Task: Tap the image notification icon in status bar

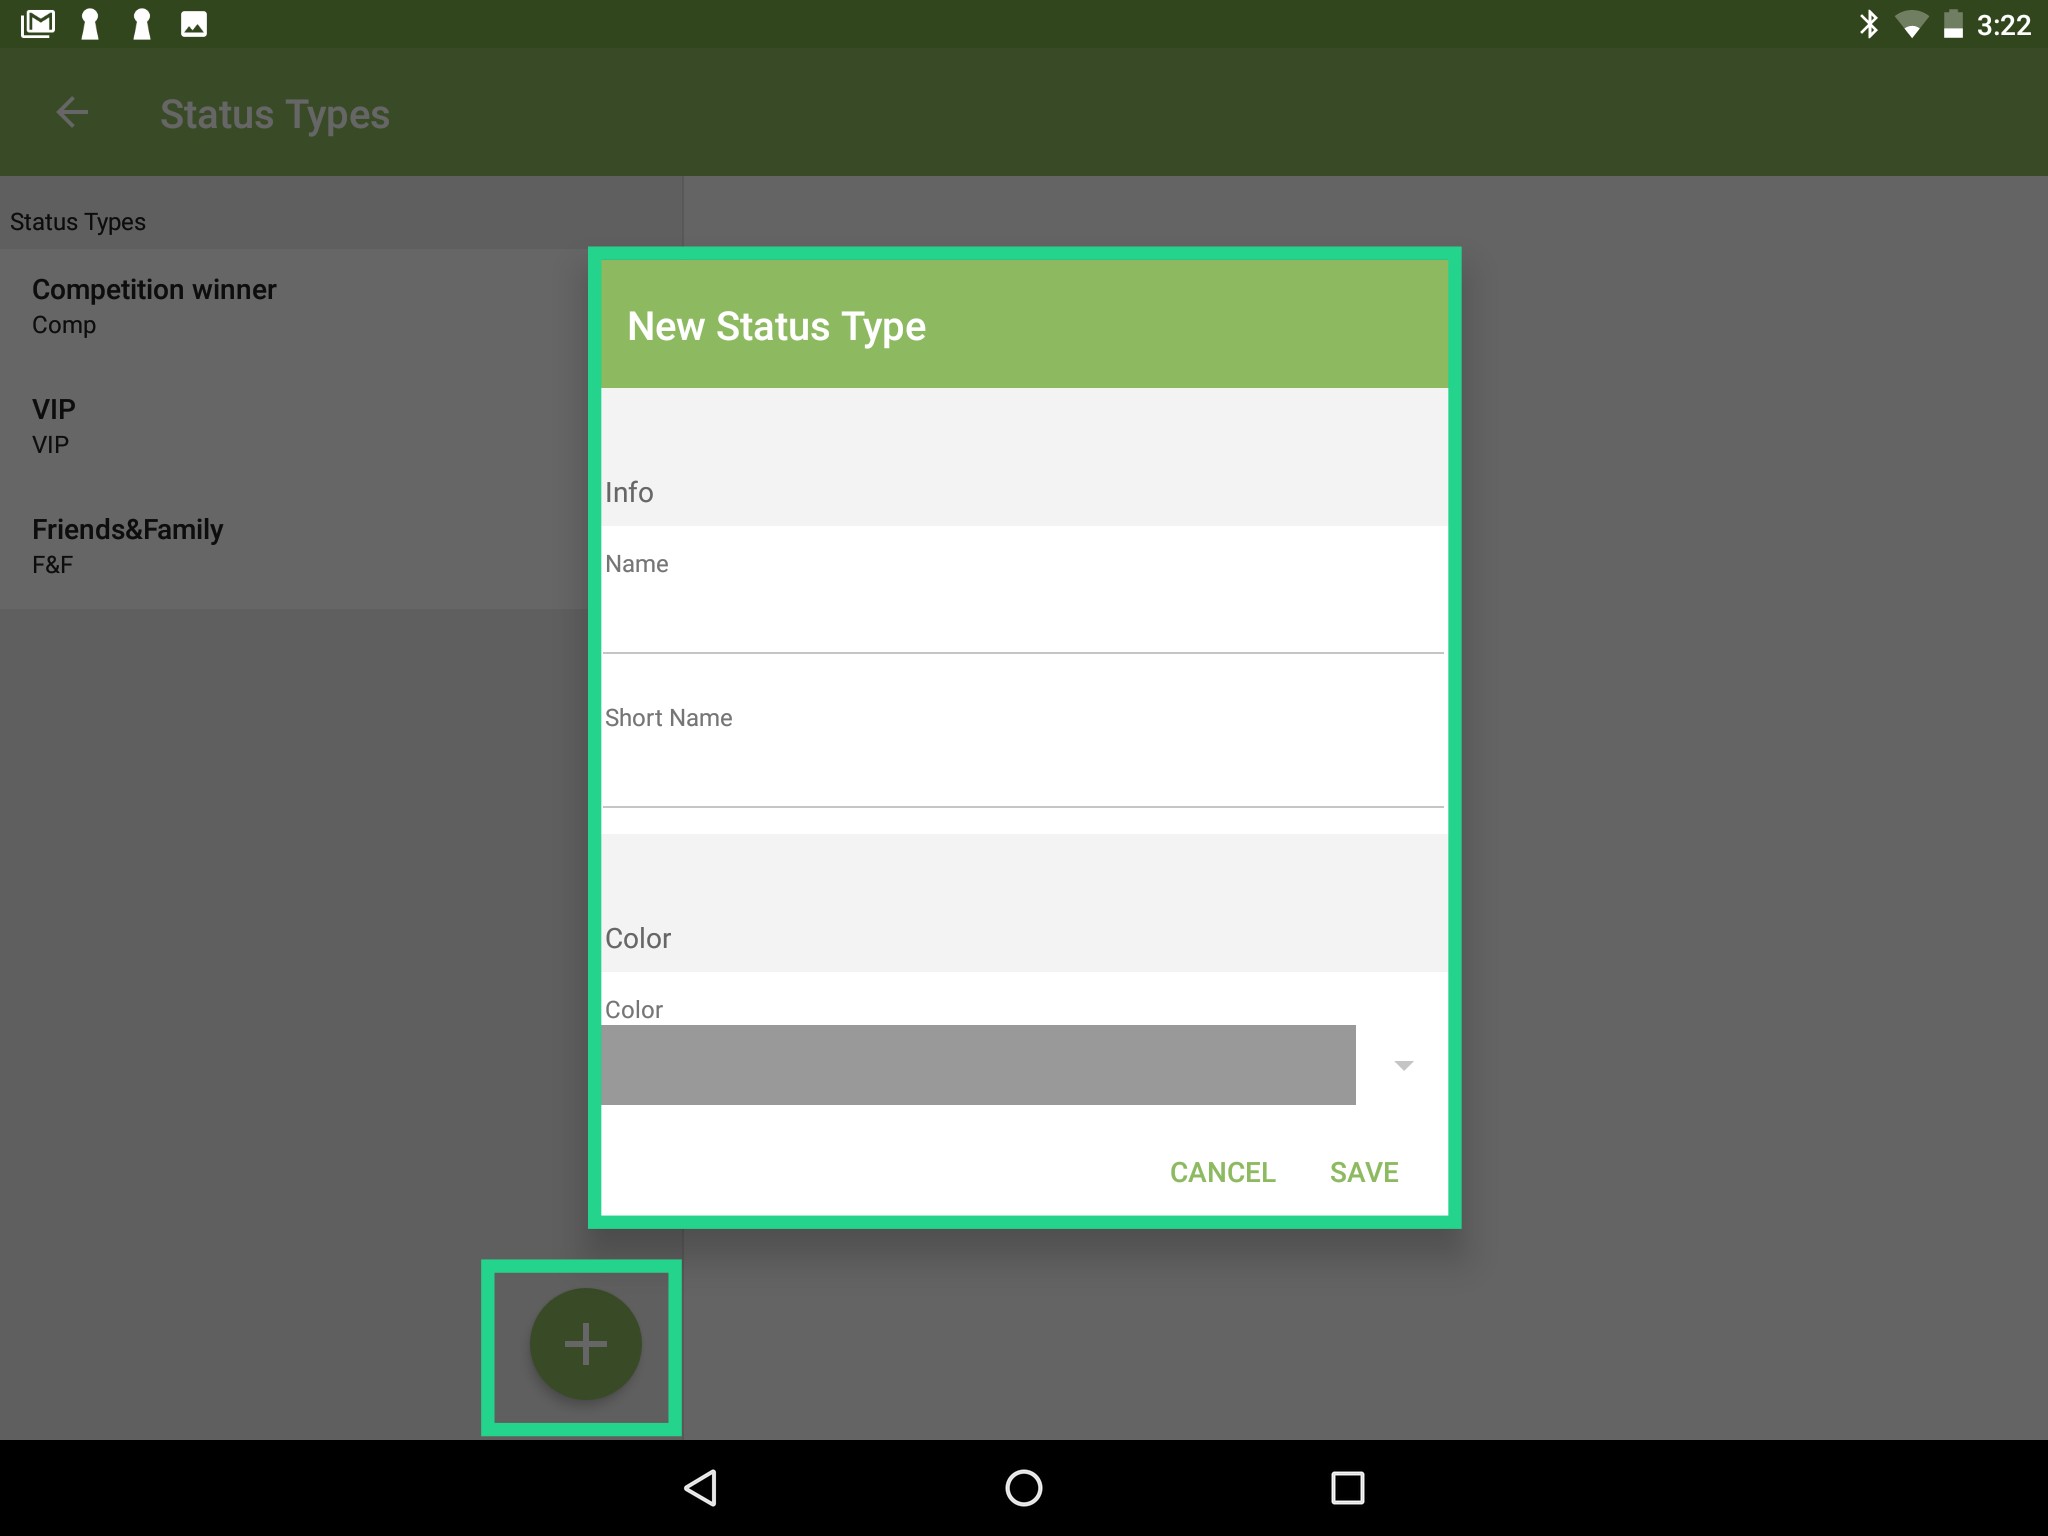Action: (194, 24)
